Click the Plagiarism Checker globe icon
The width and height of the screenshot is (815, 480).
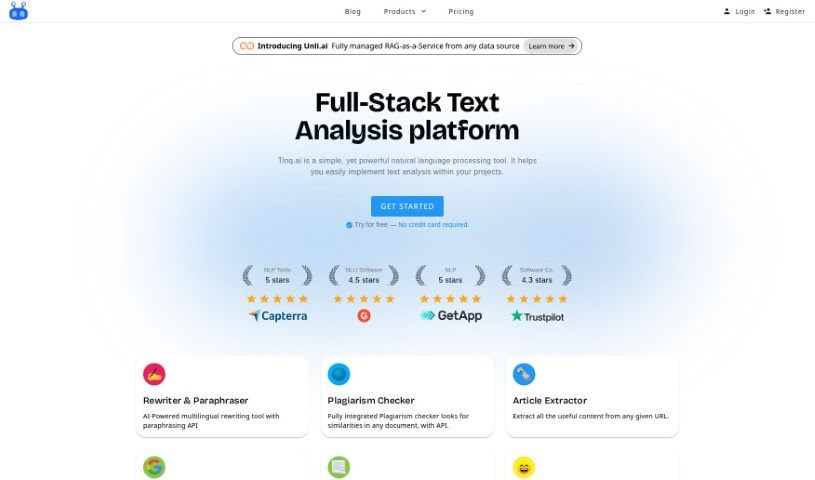[x=339, y=374]
